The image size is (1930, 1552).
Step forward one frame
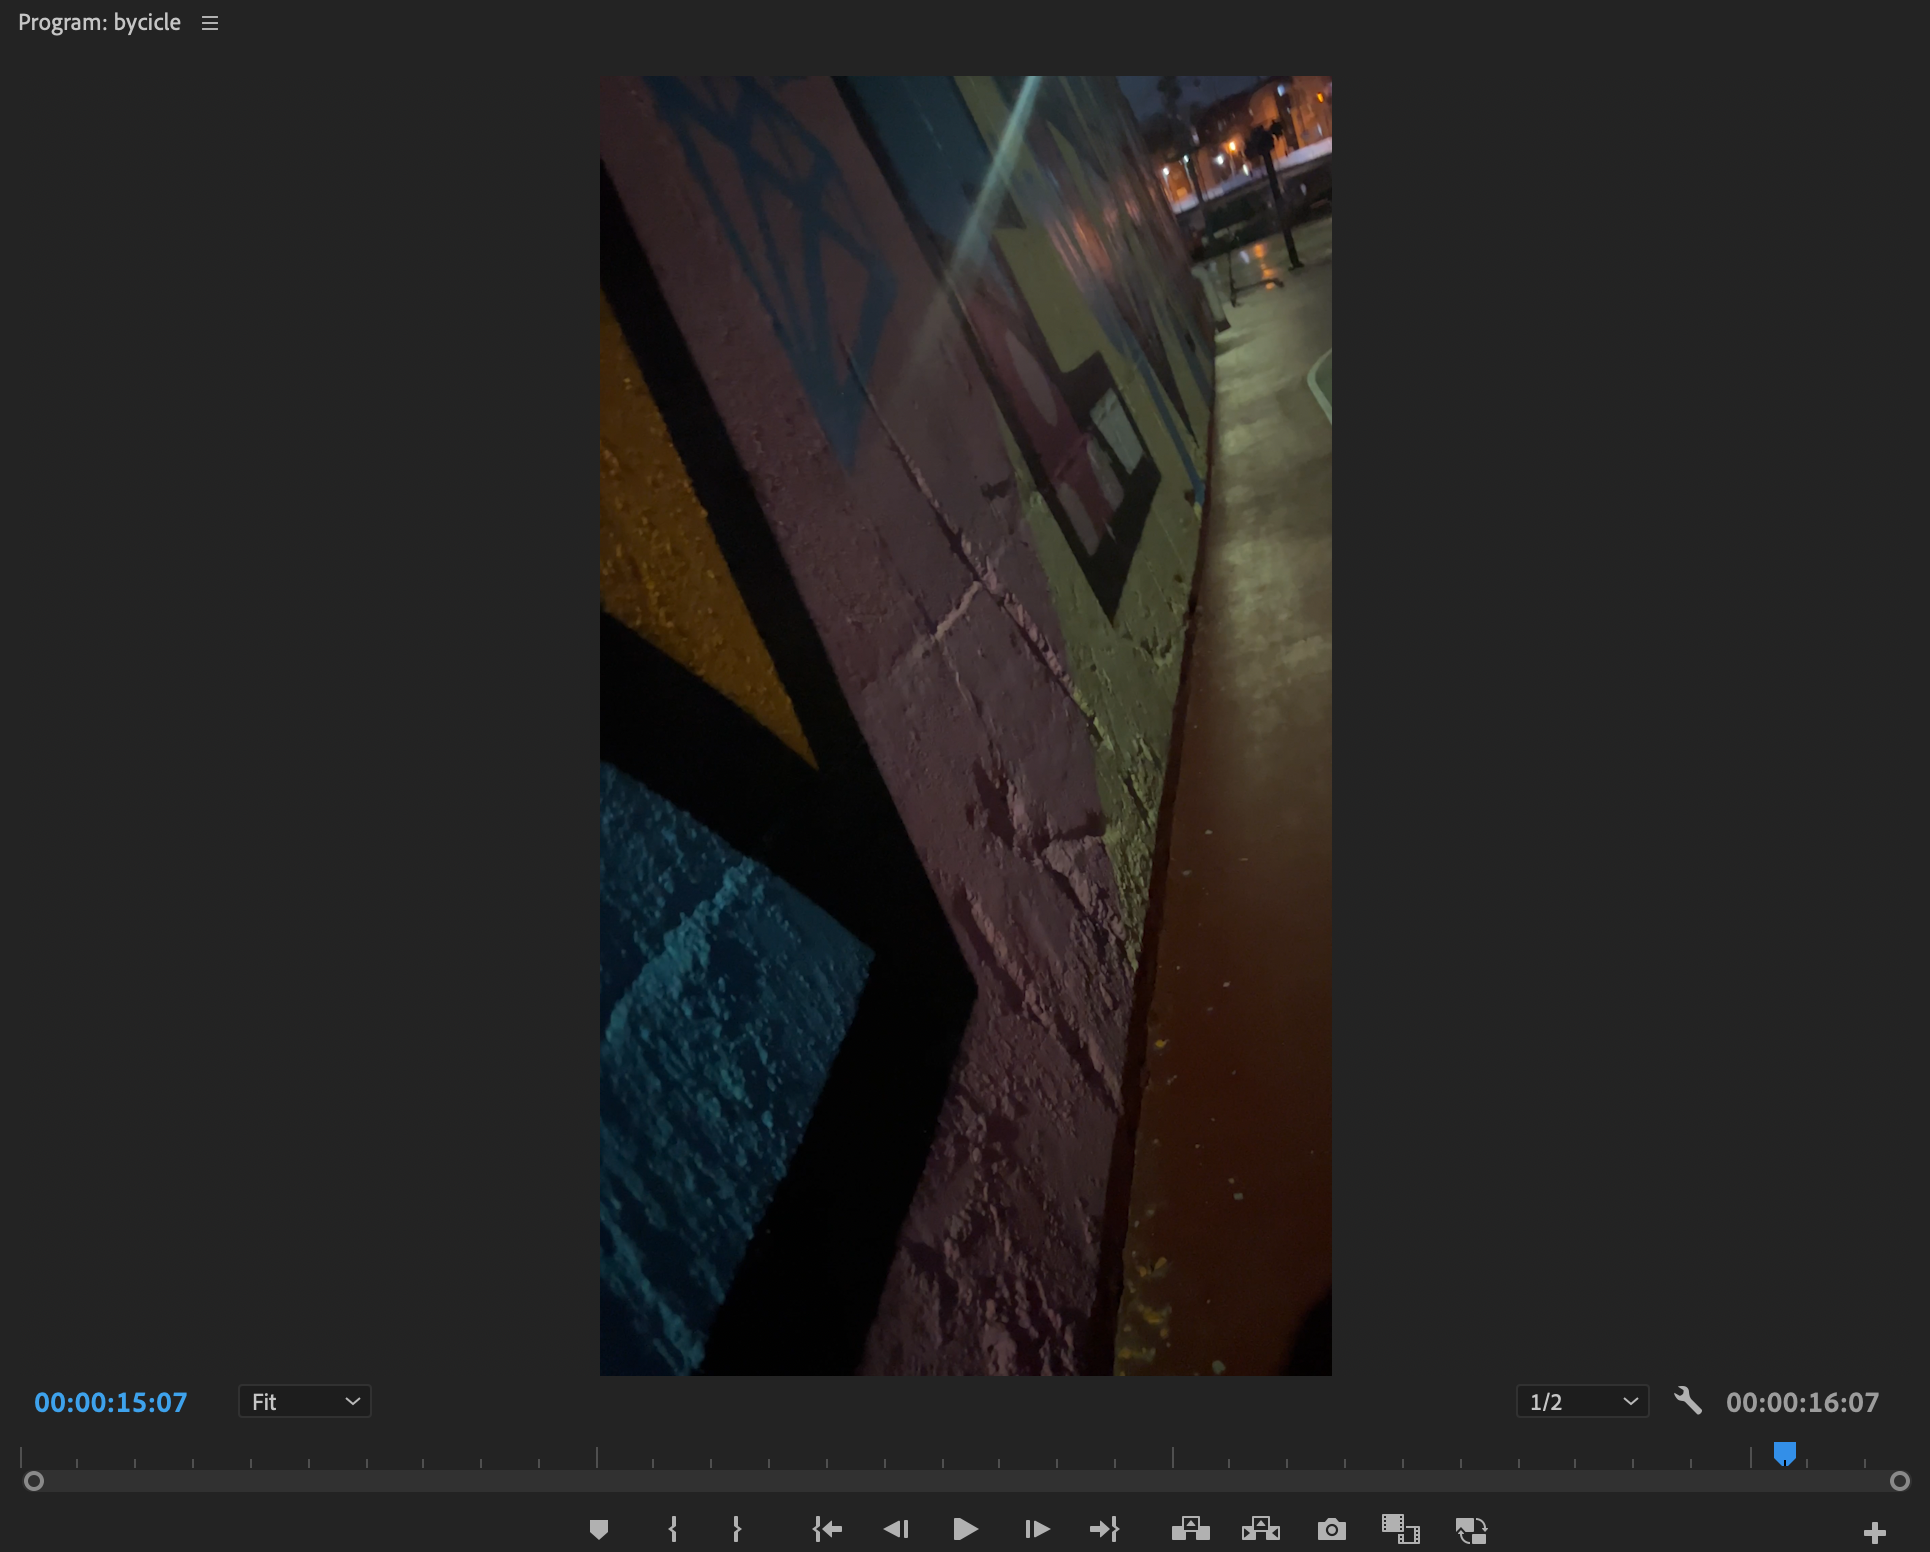[1037, 1529]
